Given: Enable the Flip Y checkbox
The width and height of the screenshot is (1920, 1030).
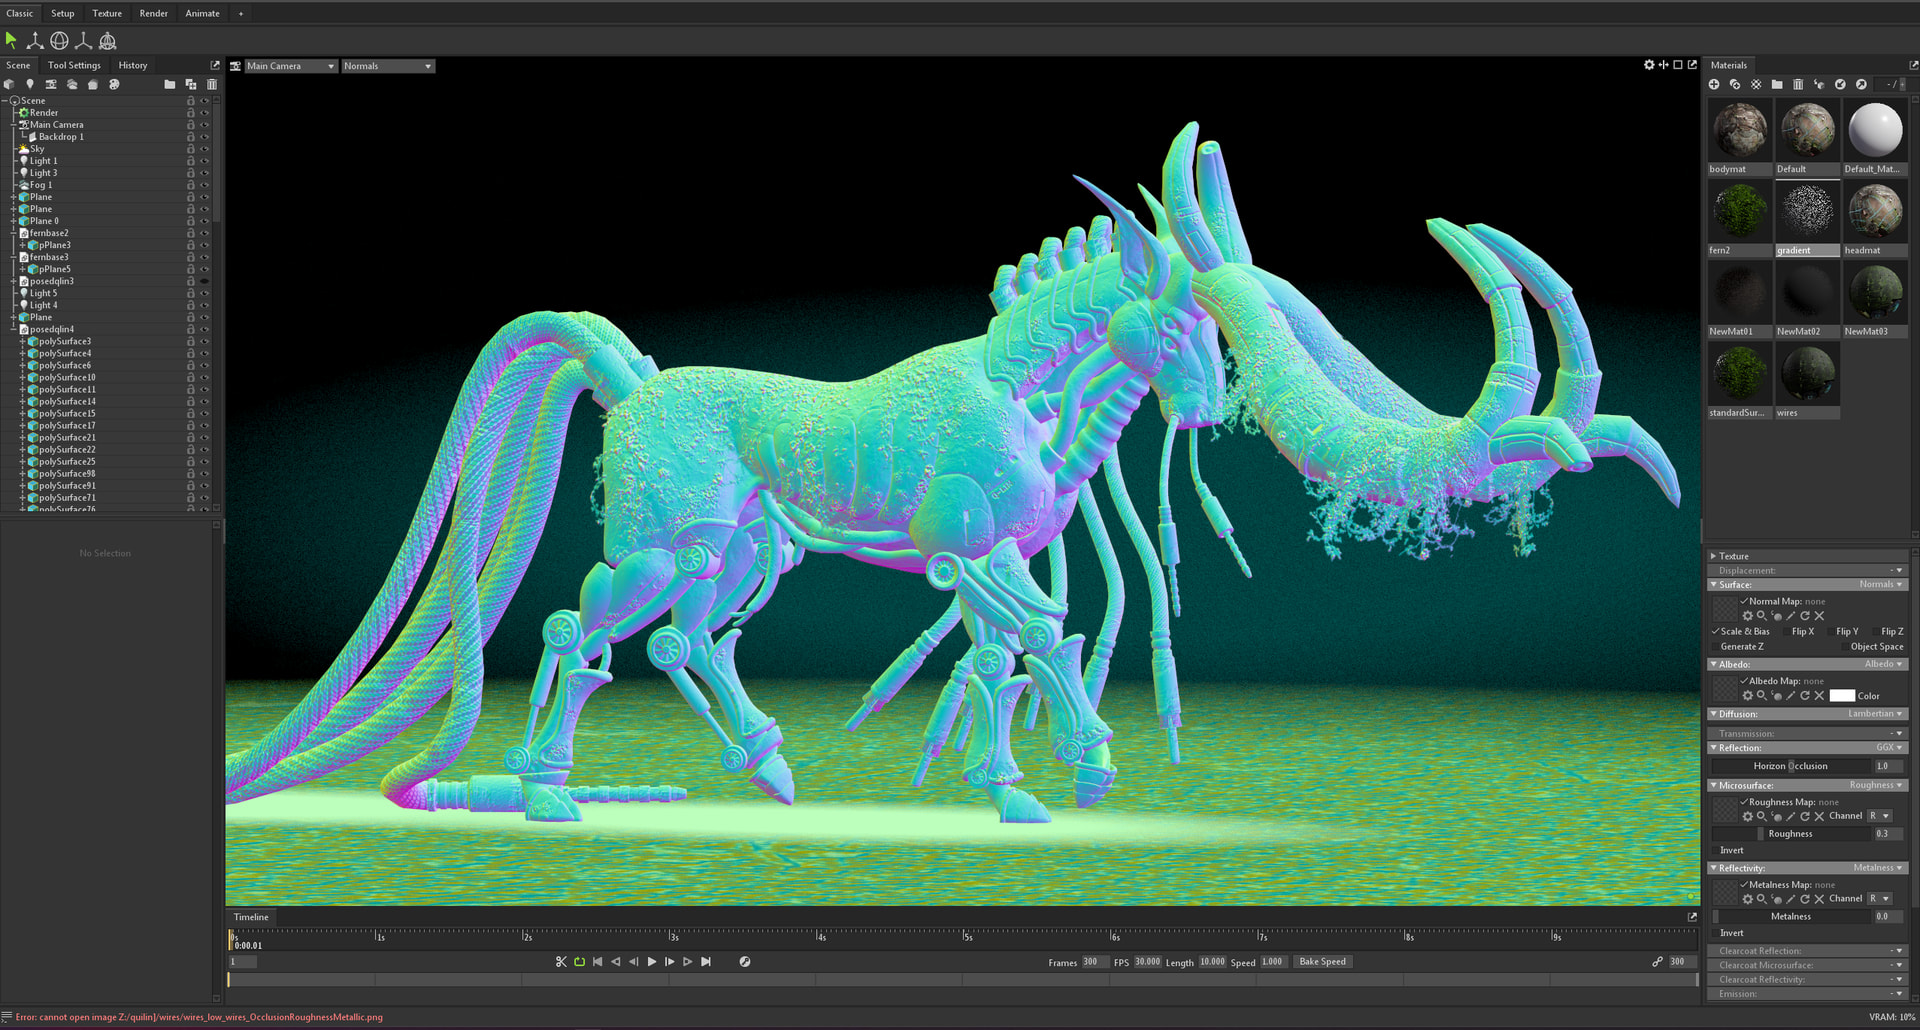Looking at the screenshot, I should [x=1831, y=632].
